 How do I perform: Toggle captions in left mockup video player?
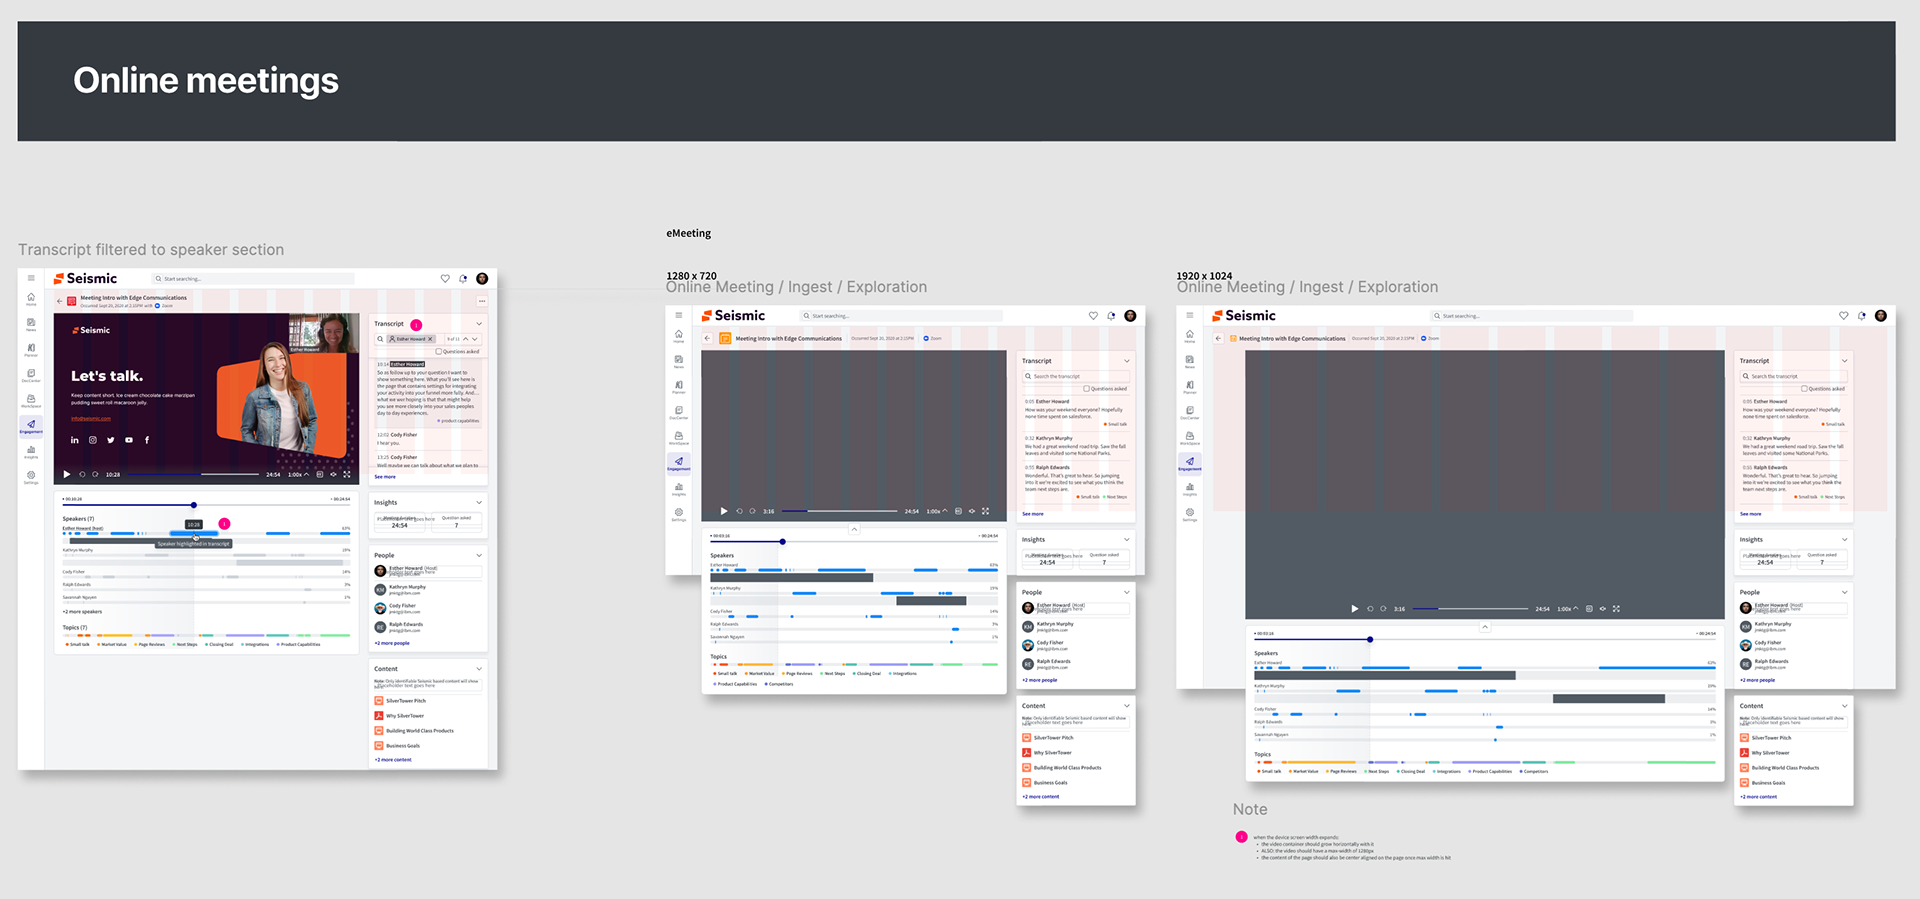[x=320, y=474]
